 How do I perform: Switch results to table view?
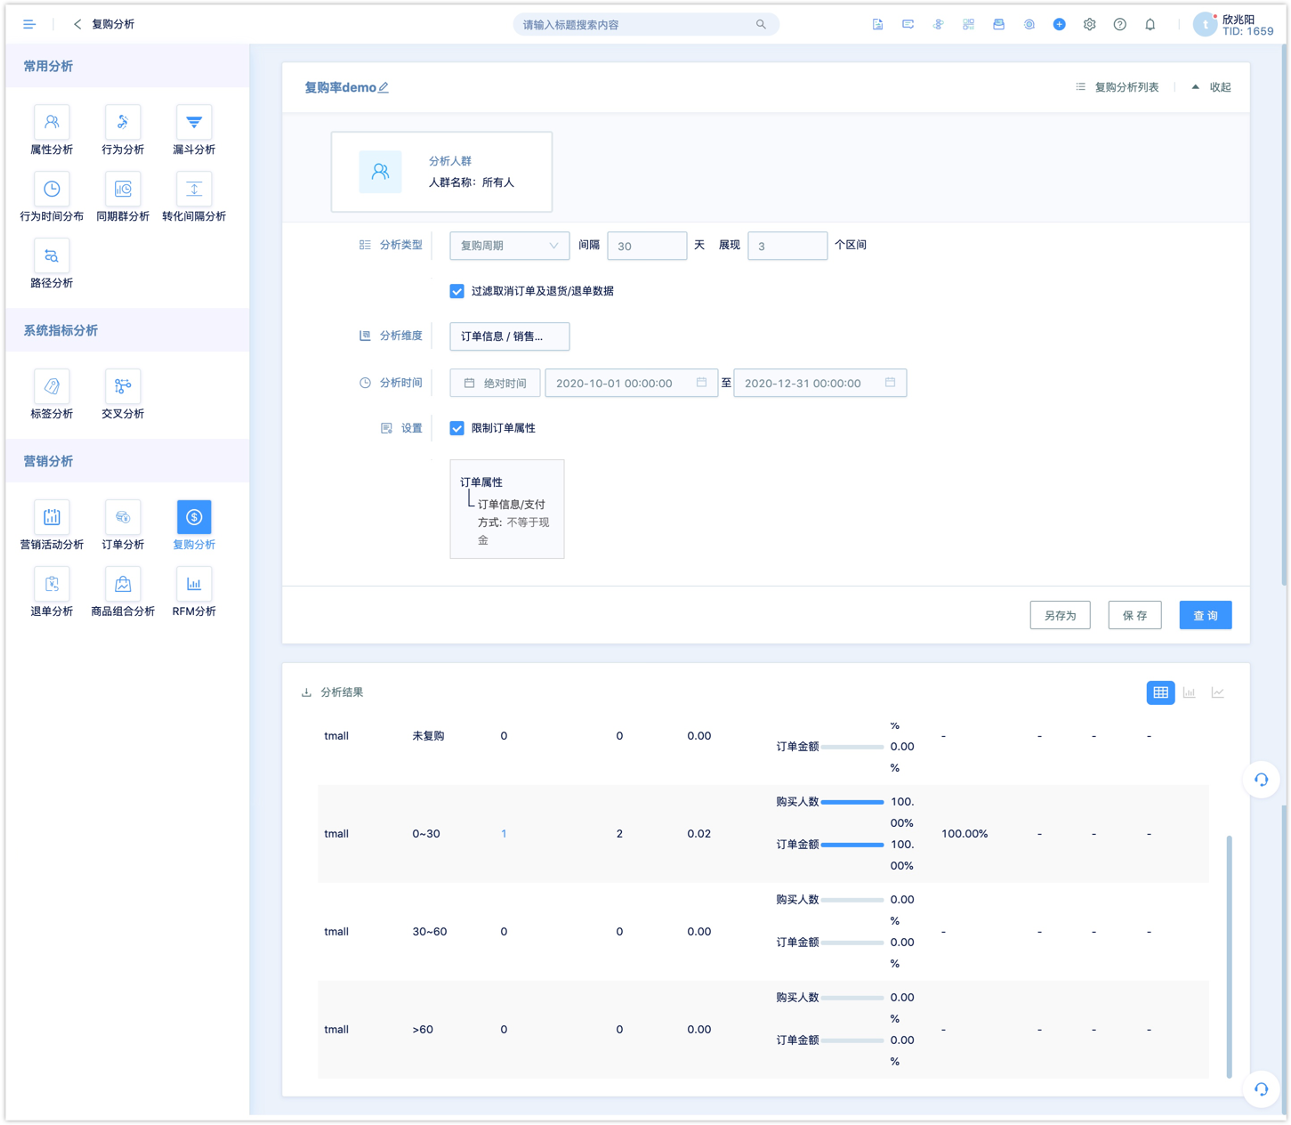(1160, 692)
